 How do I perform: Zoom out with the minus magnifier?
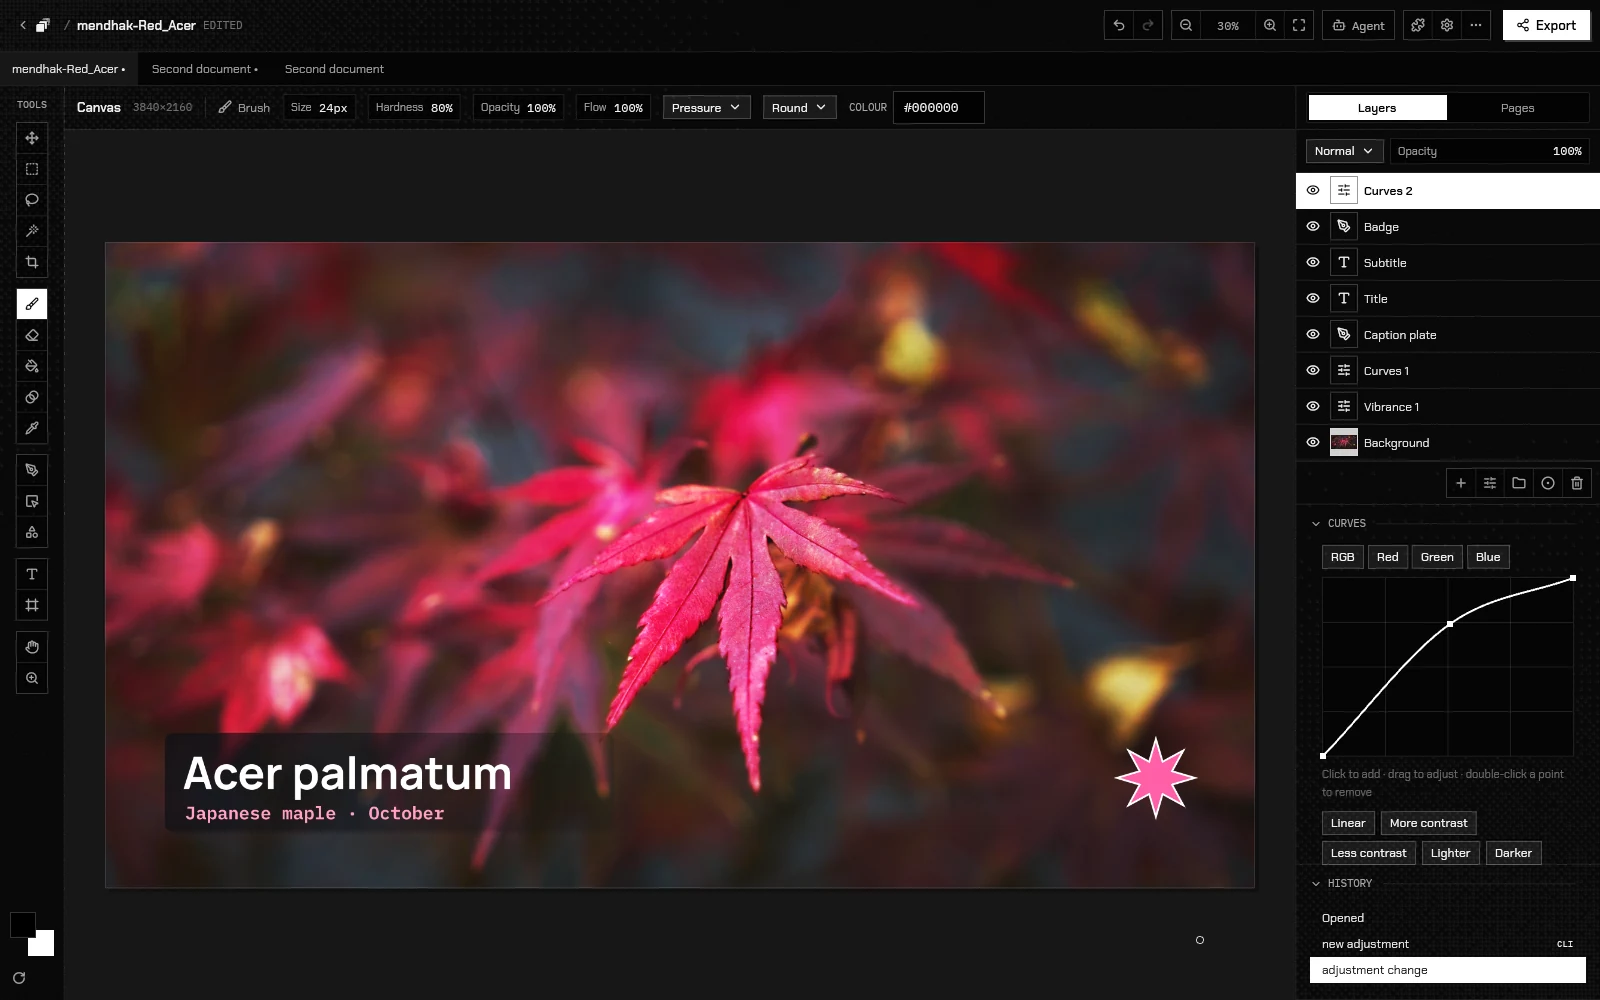click(x=1186, y=25)
